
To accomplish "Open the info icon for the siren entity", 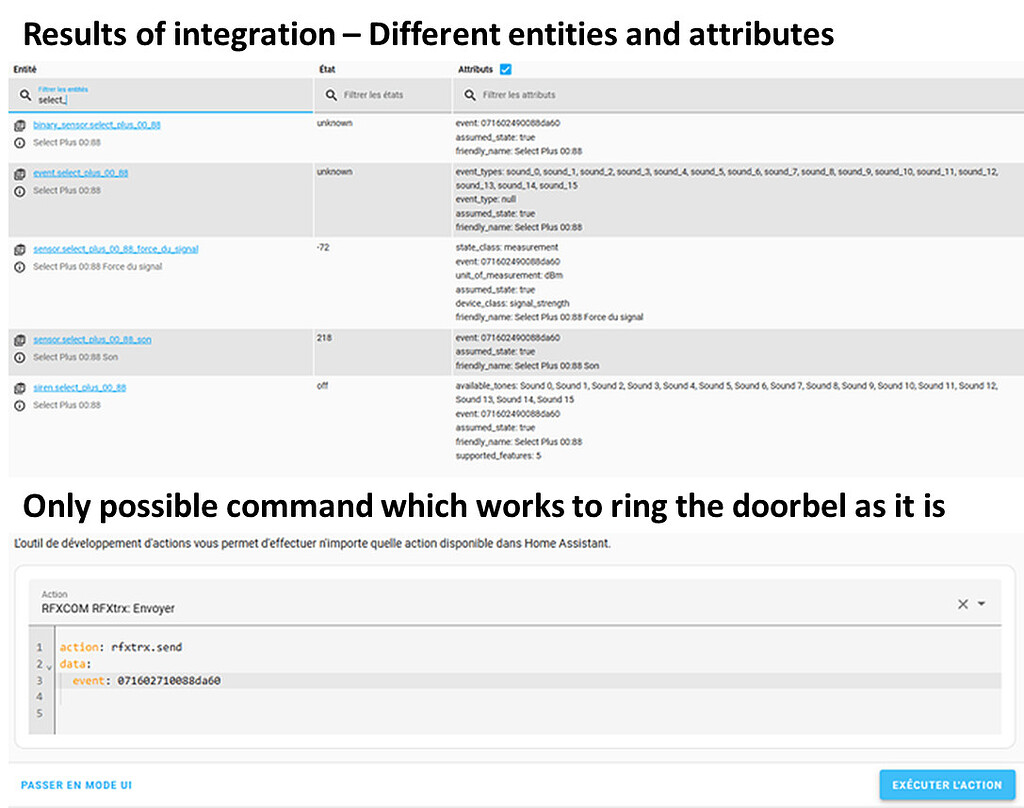I will (18, 406).
